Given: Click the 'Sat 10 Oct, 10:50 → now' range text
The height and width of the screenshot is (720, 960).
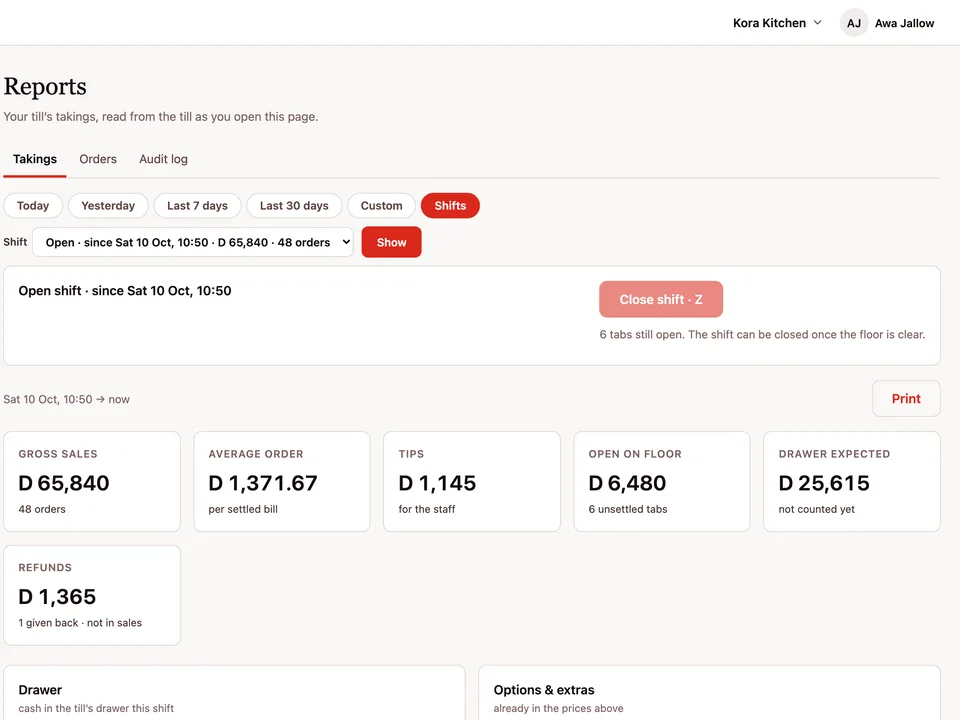Looking at the screenshot, I should tap(67, 399).
